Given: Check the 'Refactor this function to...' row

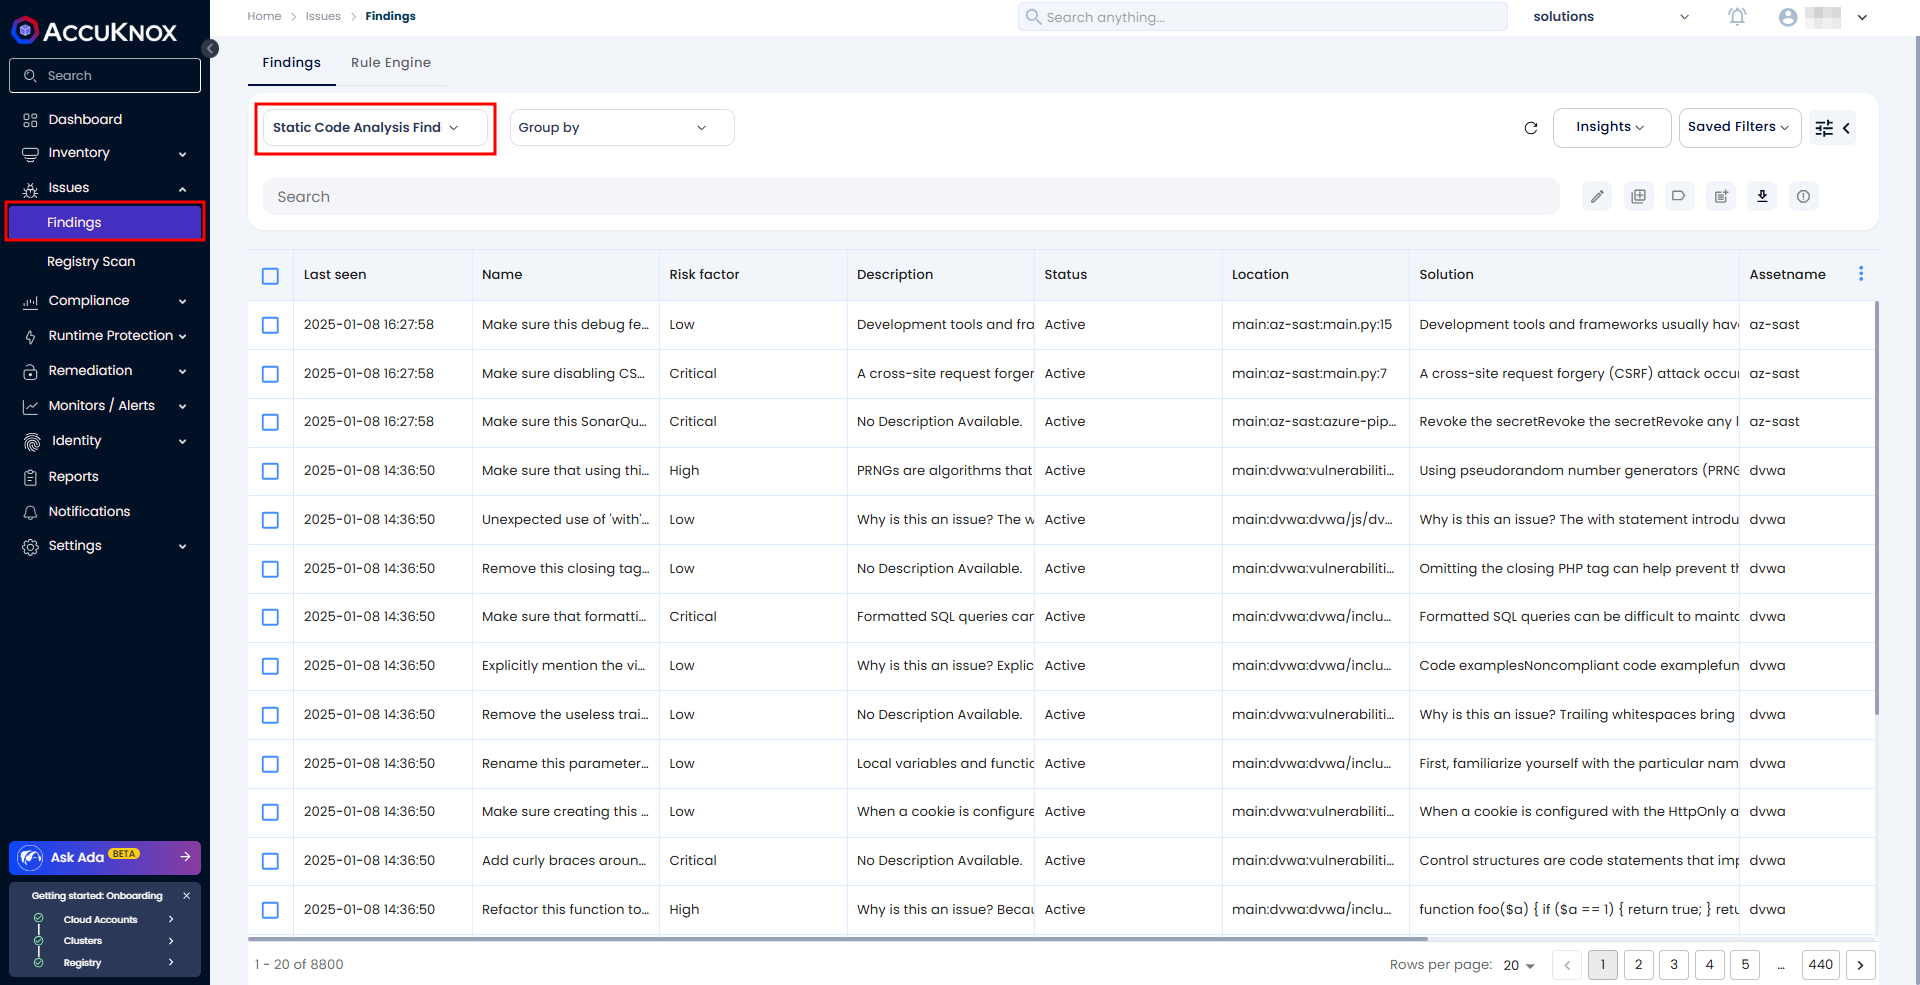Looking at the screenshot, I should pyautogui.click(x=270, y=910).
